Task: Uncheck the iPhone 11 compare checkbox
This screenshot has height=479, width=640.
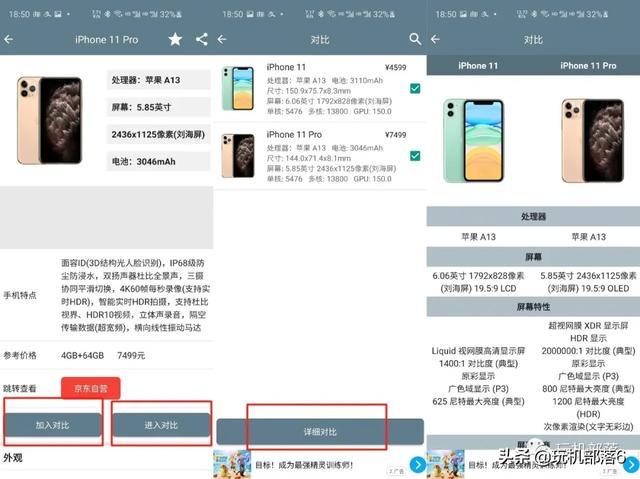Action: [415, 88]
